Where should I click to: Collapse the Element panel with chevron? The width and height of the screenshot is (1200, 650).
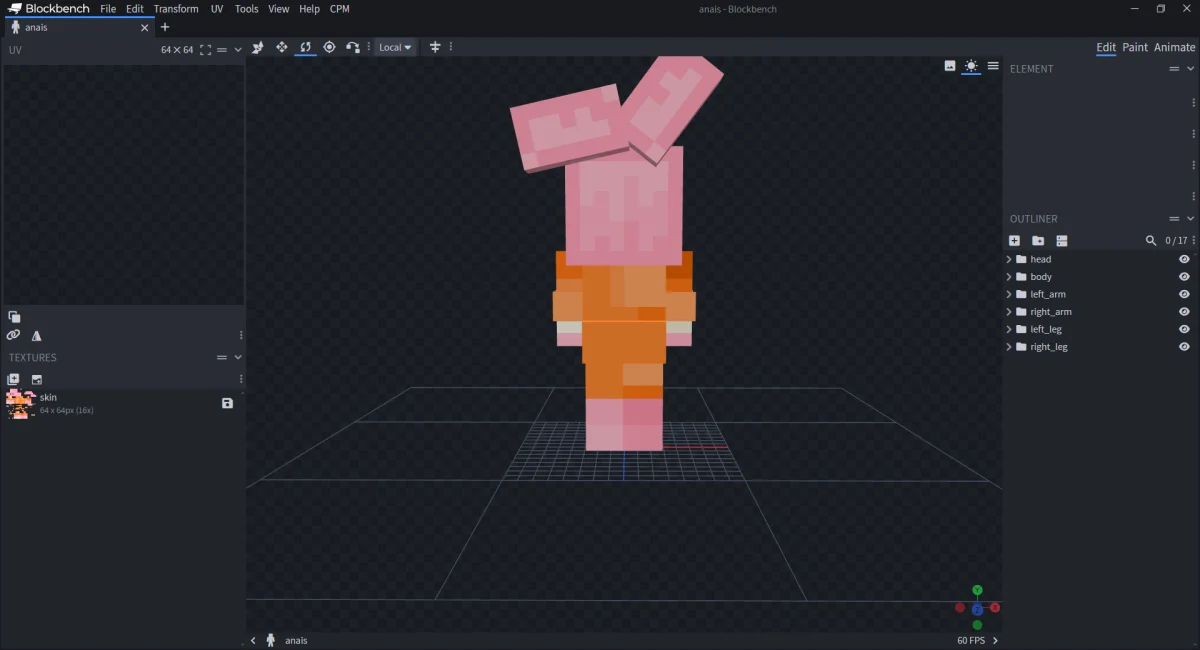coord(1190,69)
